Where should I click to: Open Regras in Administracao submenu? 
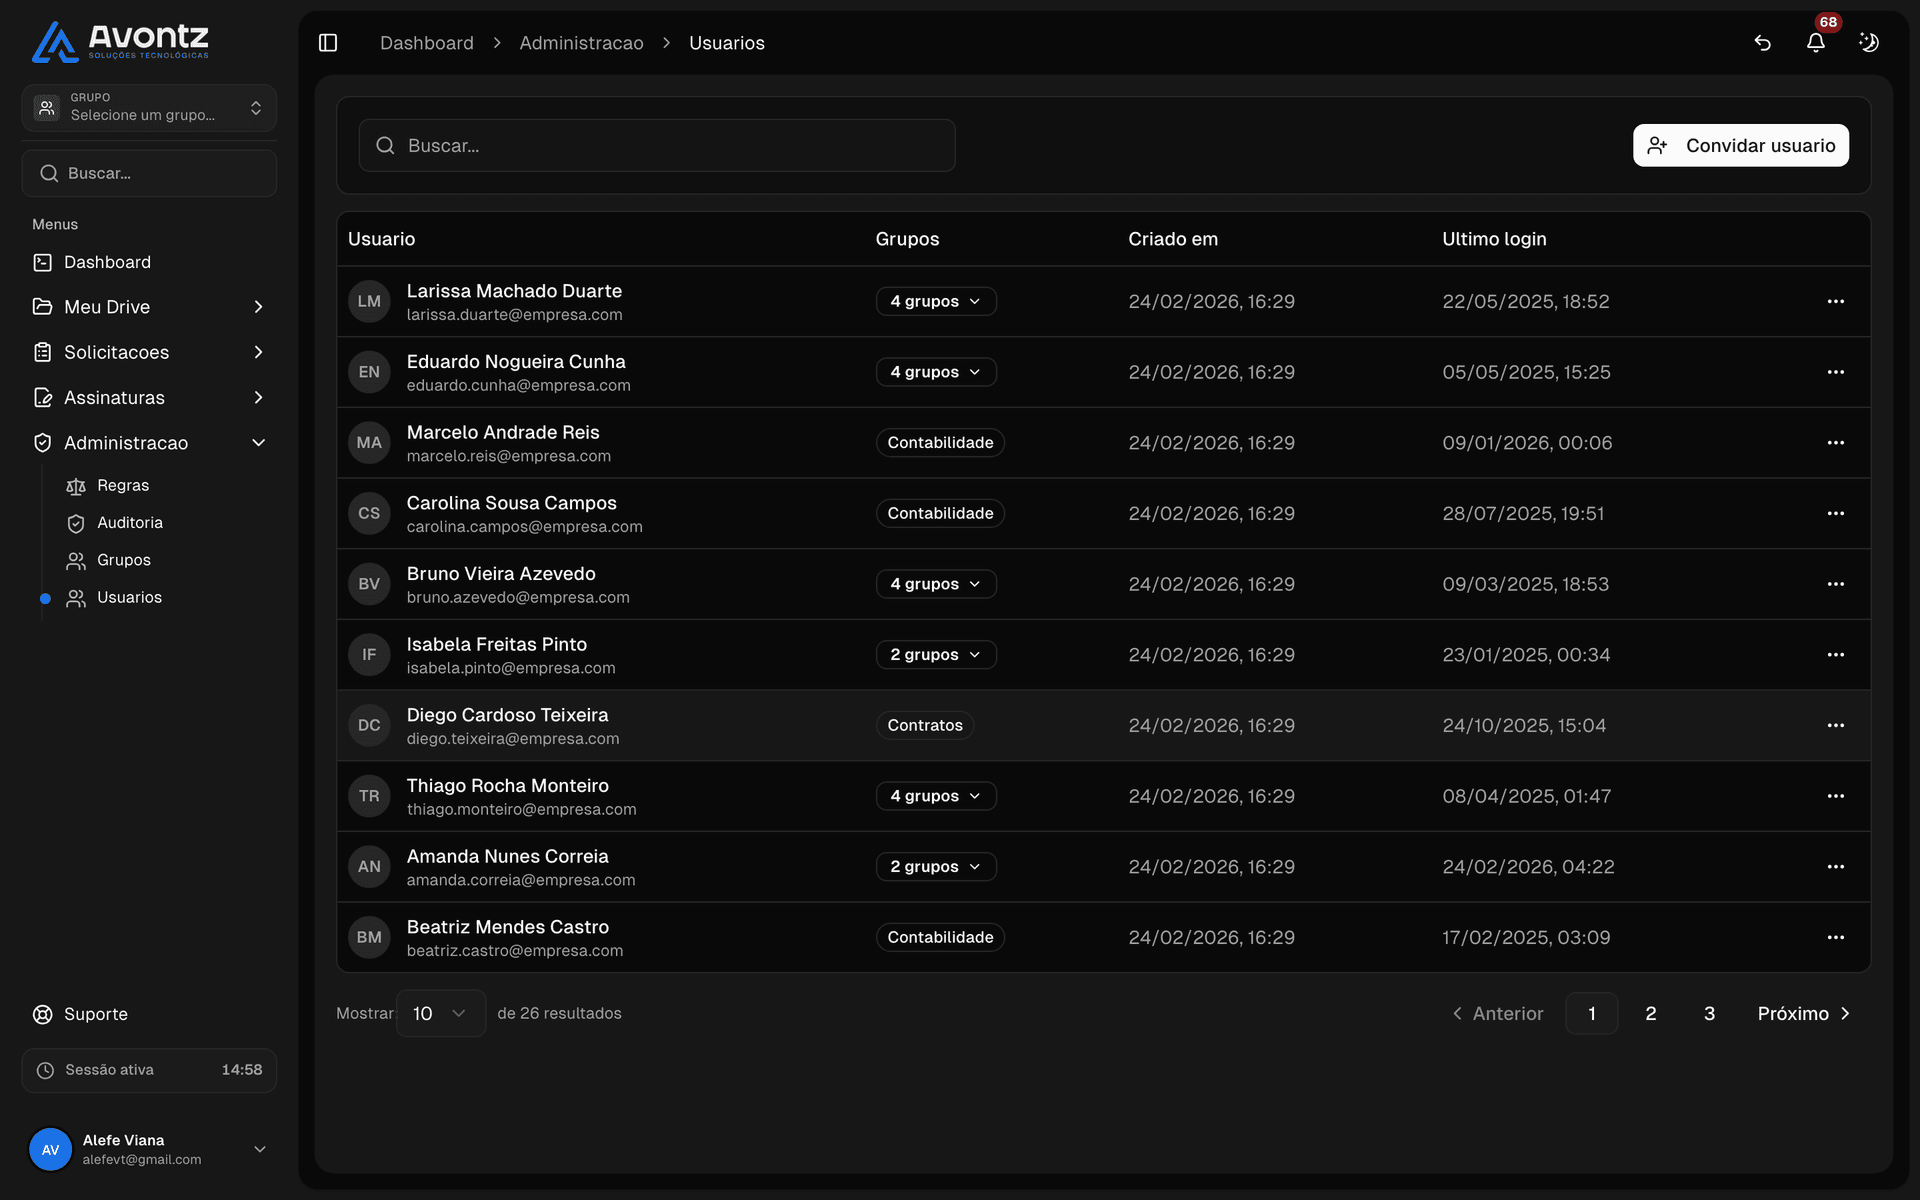(122, 486)
